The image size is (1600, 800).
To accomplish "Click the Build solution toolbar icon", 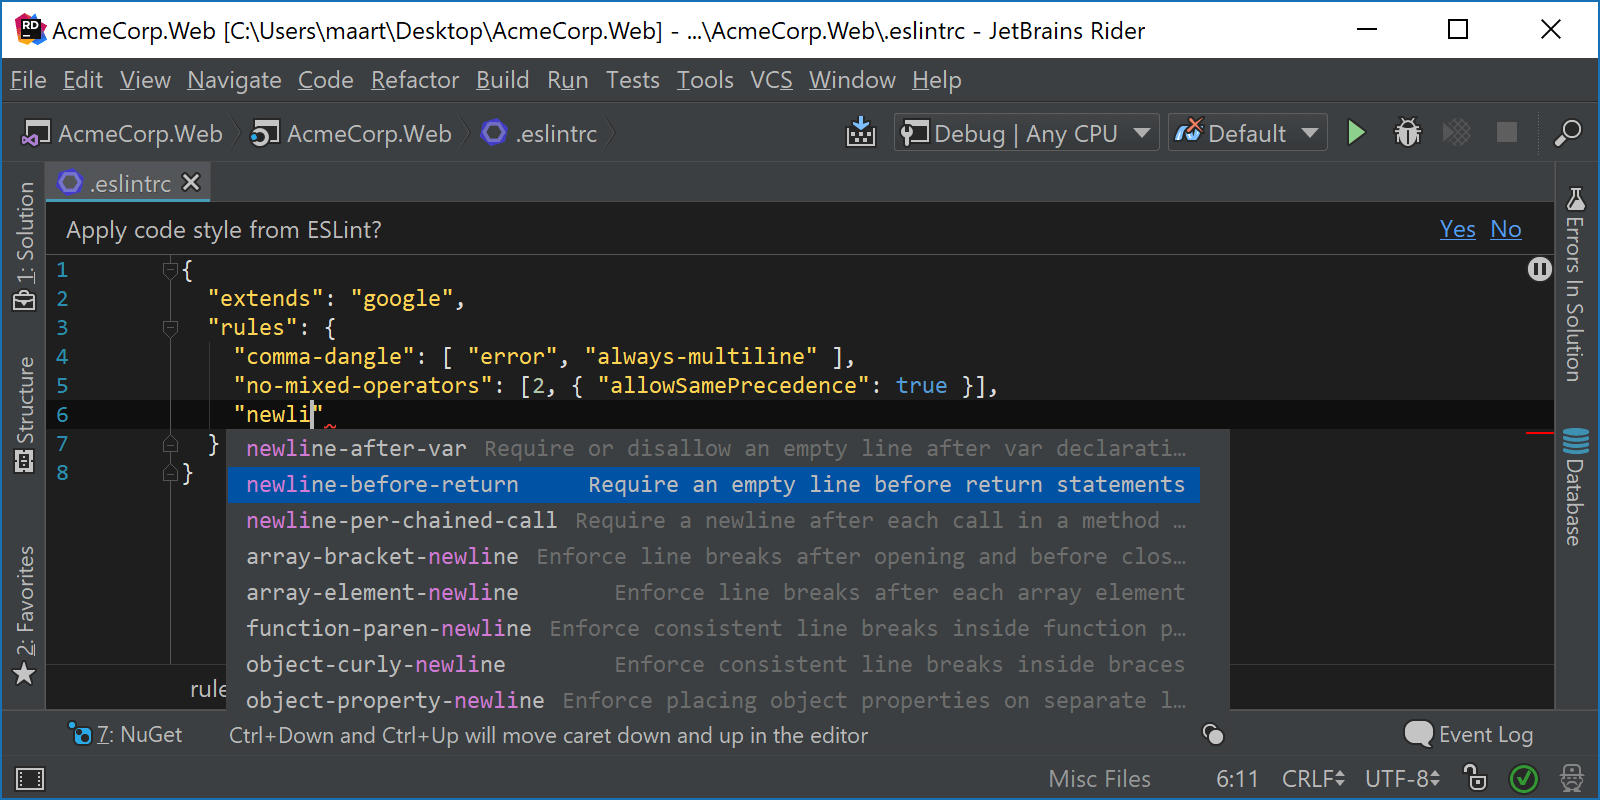I will pos(860,132).
